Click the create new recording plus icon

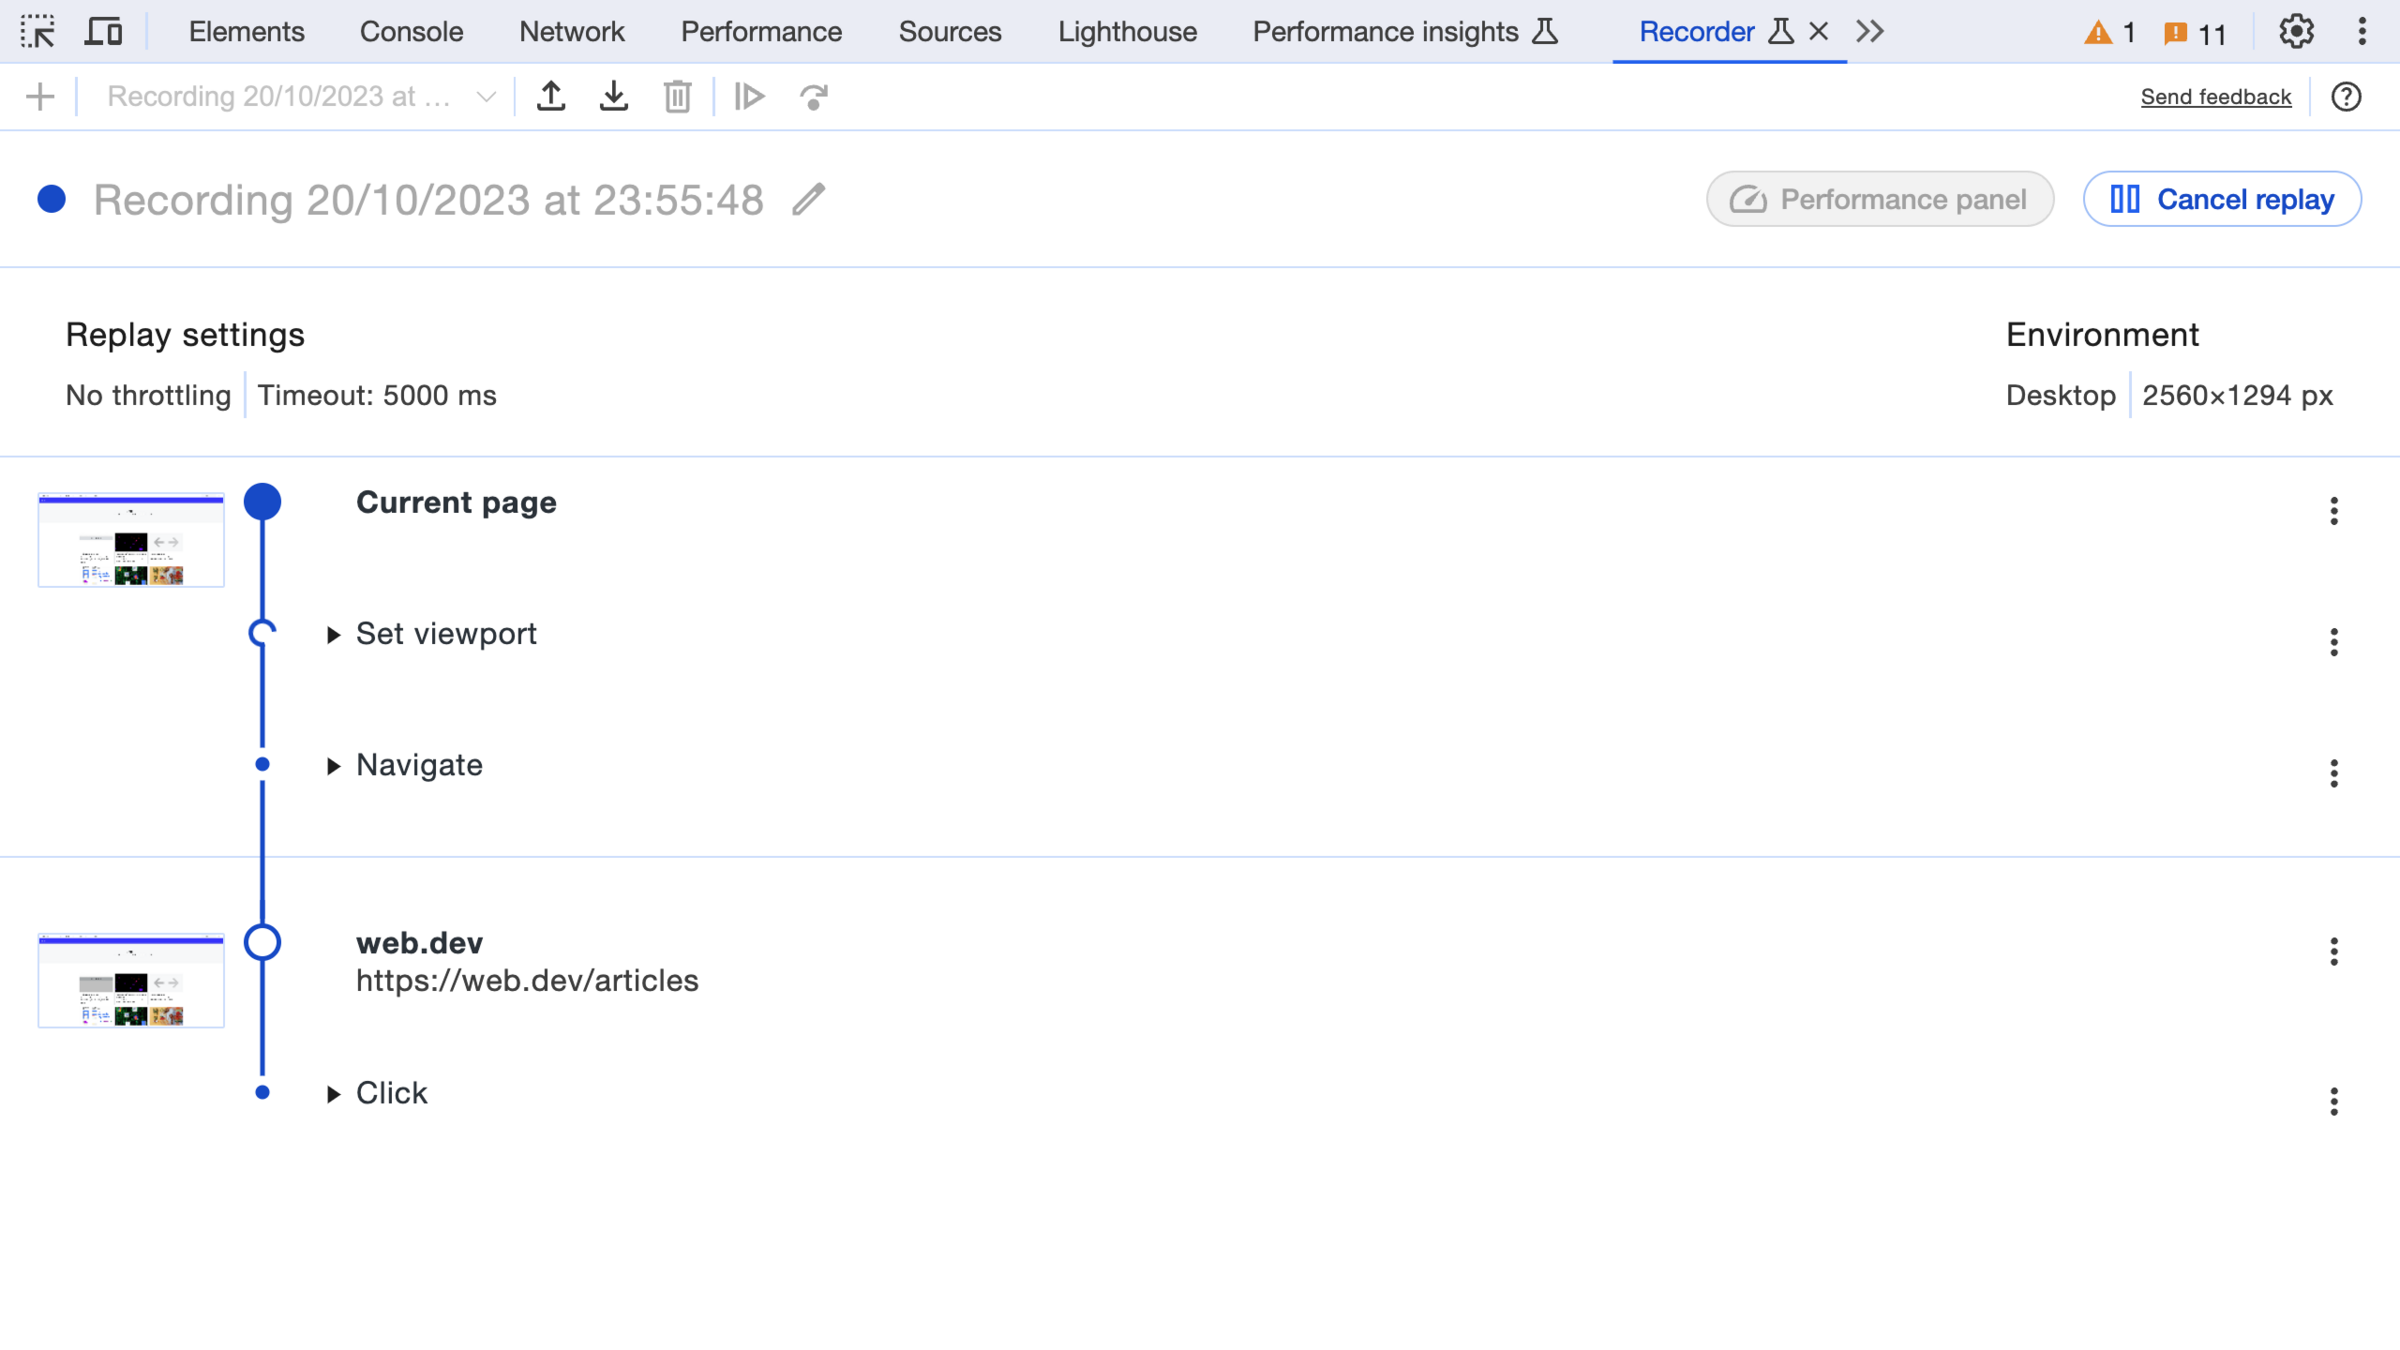coord(40,97)
